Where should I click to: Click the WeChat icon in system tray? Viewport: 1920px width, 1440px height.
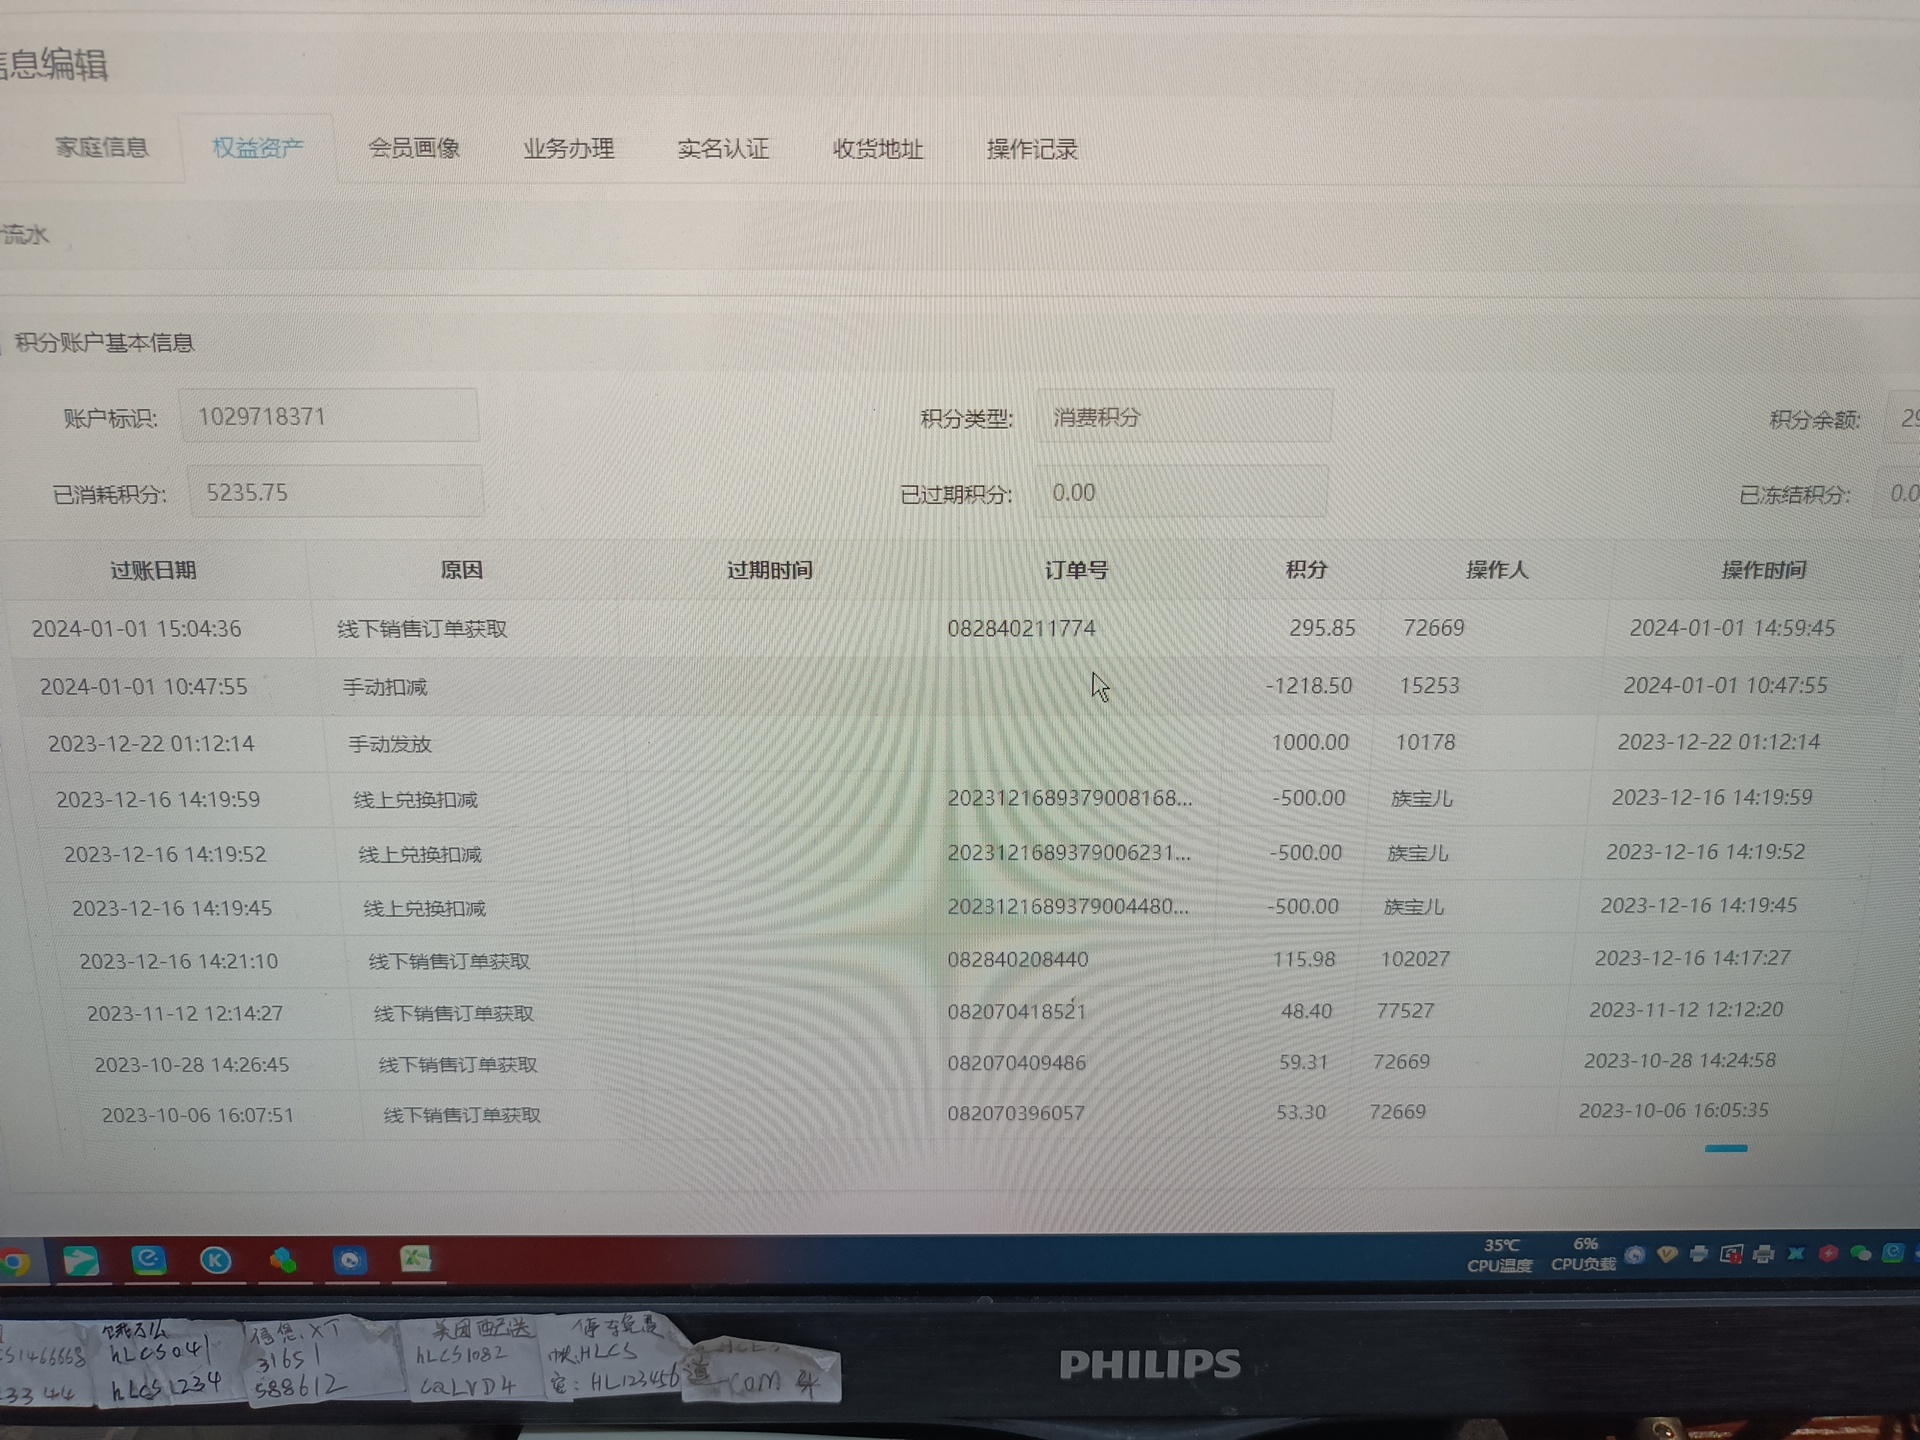click(x=1861, y=1253)
